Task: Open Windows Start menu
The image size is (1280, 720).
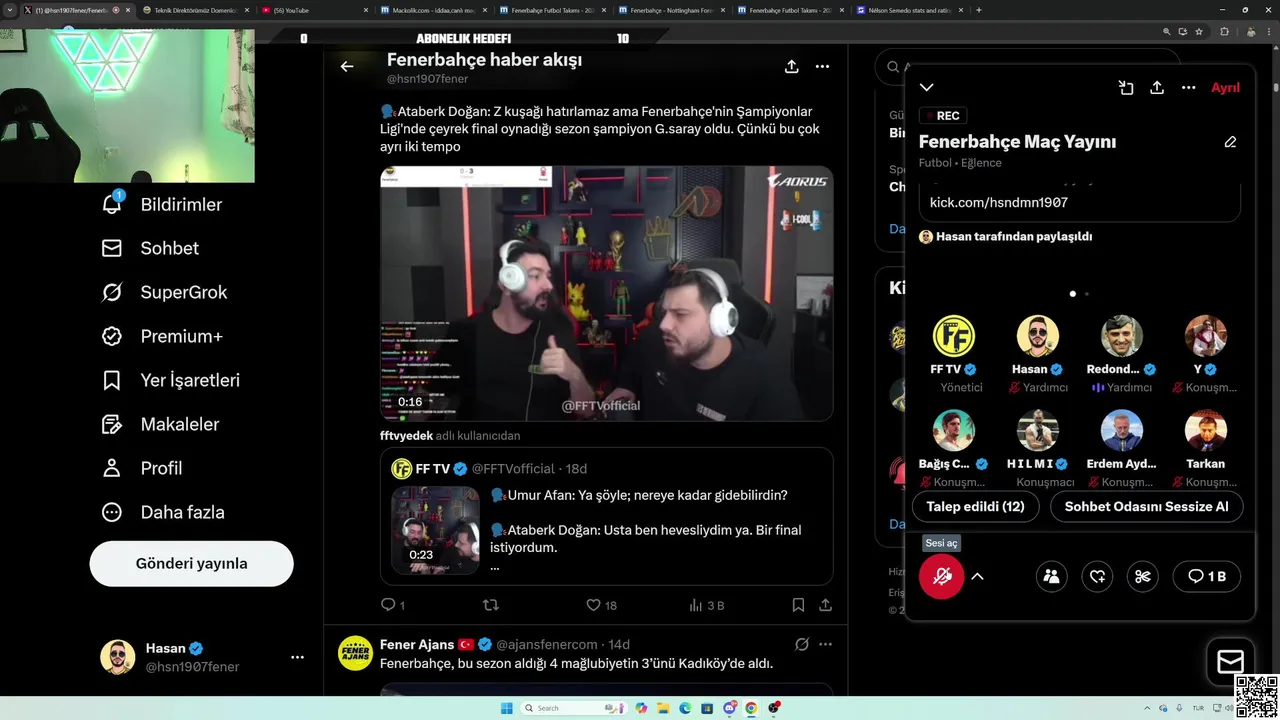Action: (x=506, y=708)
